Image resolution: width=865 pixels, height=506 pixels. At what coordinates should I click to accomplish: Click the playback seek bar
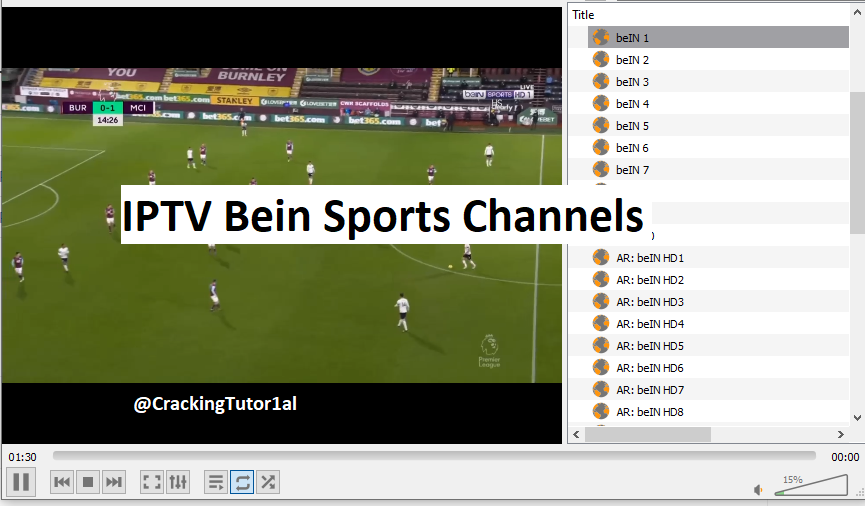434,456
